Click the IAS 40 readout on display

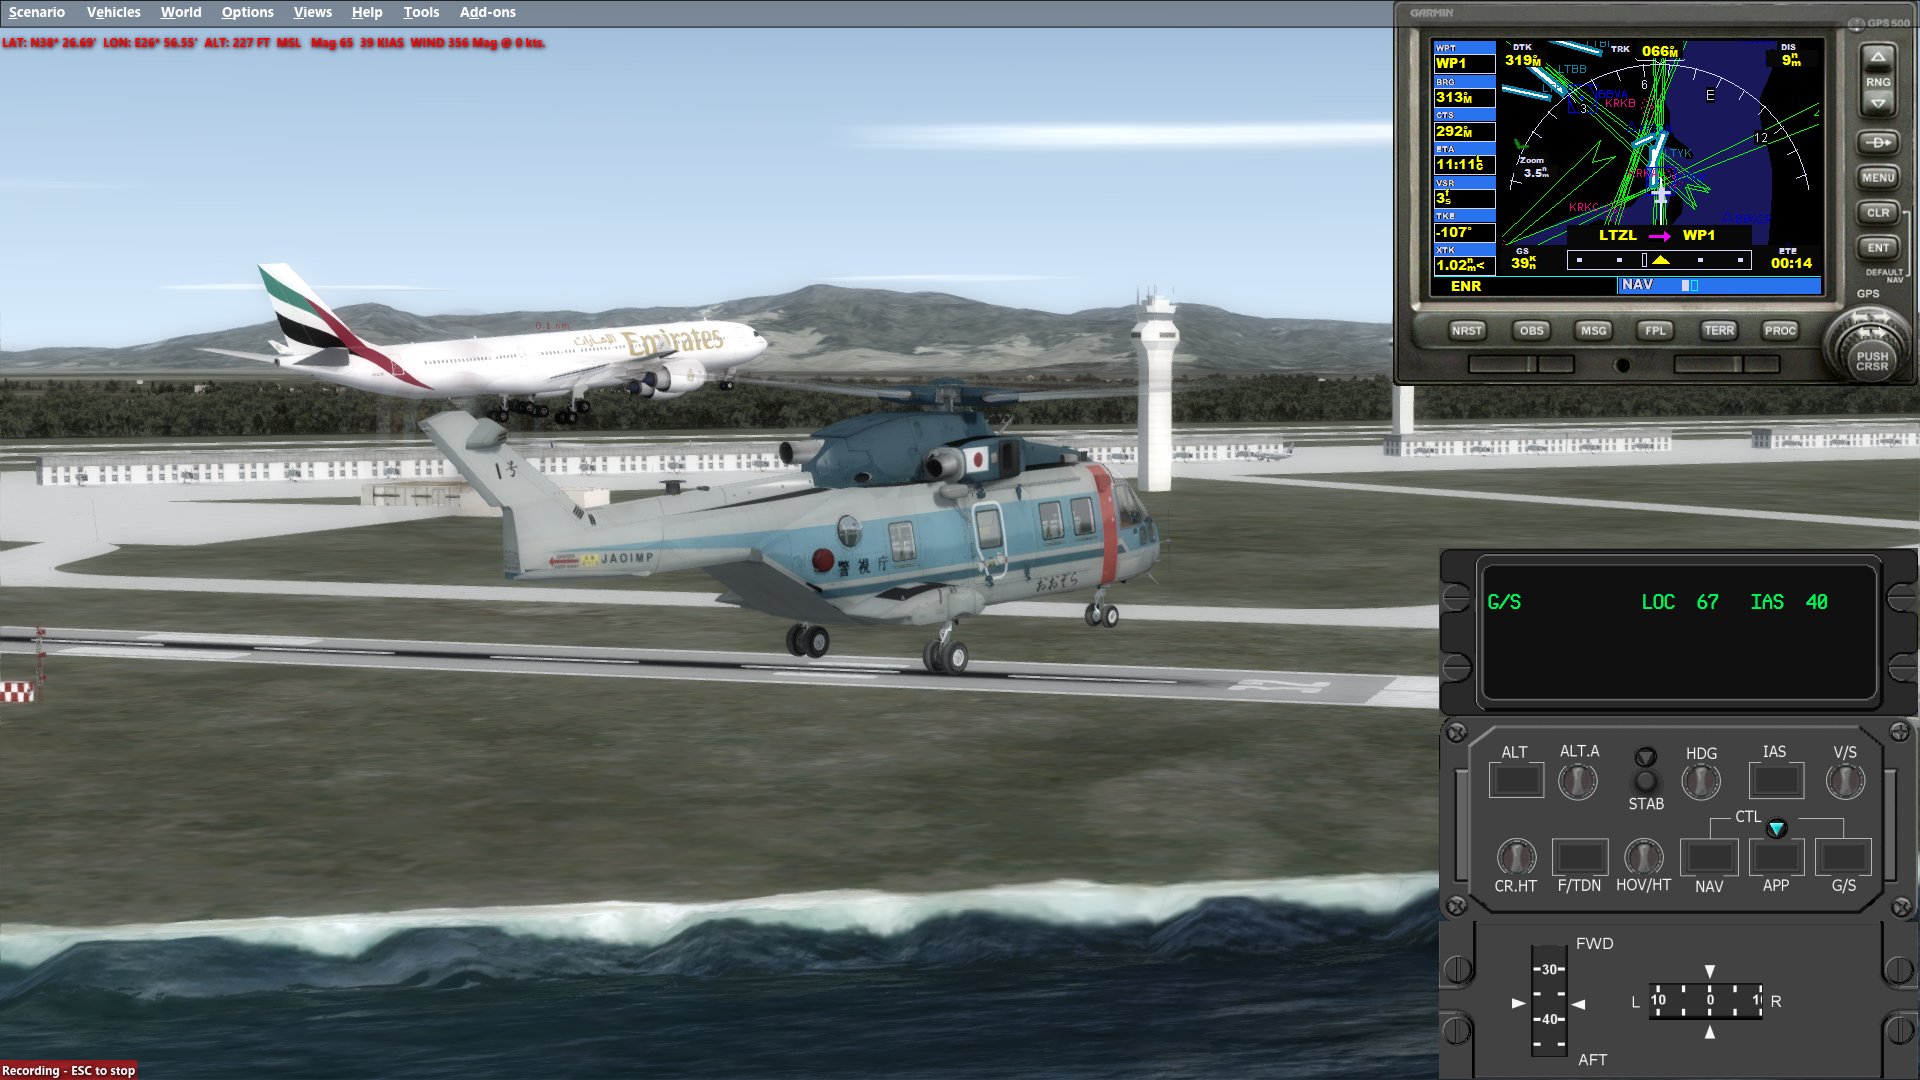(x=1789, y=602)
